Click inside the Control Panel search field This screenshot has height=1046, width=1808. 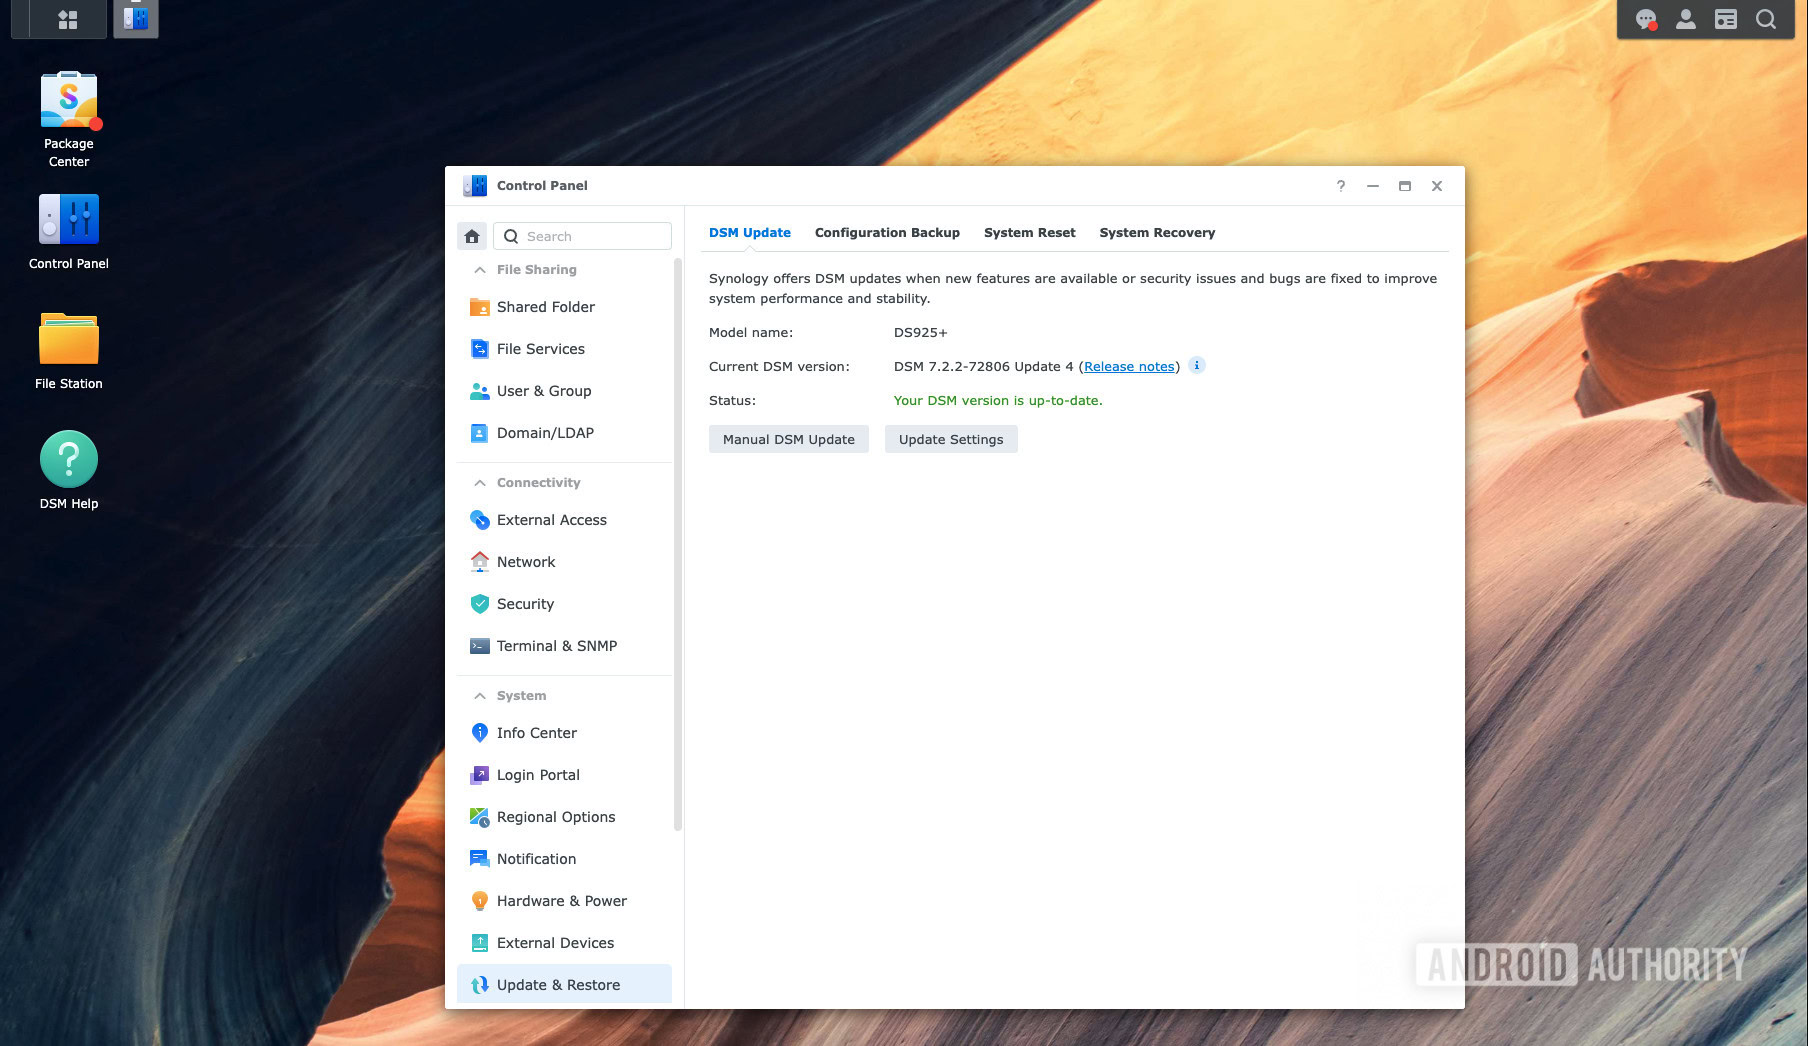590,236
